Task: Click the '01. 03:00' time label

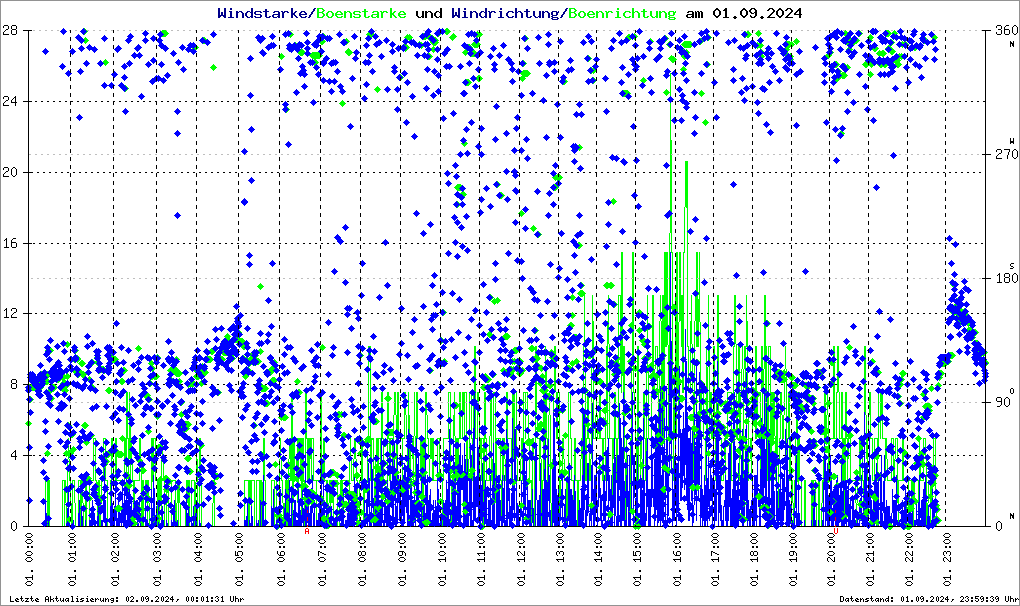Action: (x=156, y=559)
